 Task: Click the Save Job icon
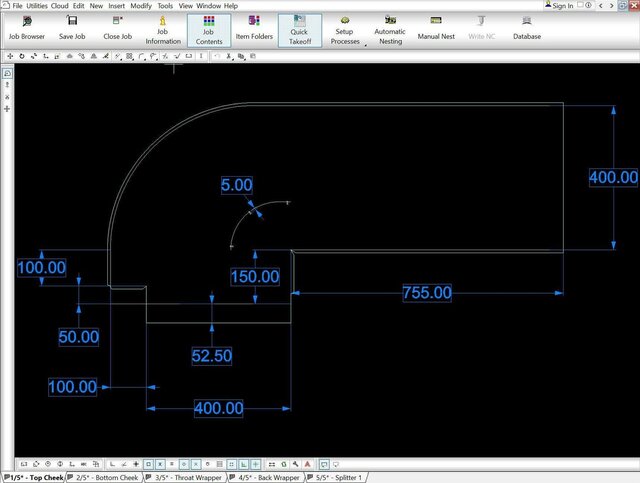point(73,27)
